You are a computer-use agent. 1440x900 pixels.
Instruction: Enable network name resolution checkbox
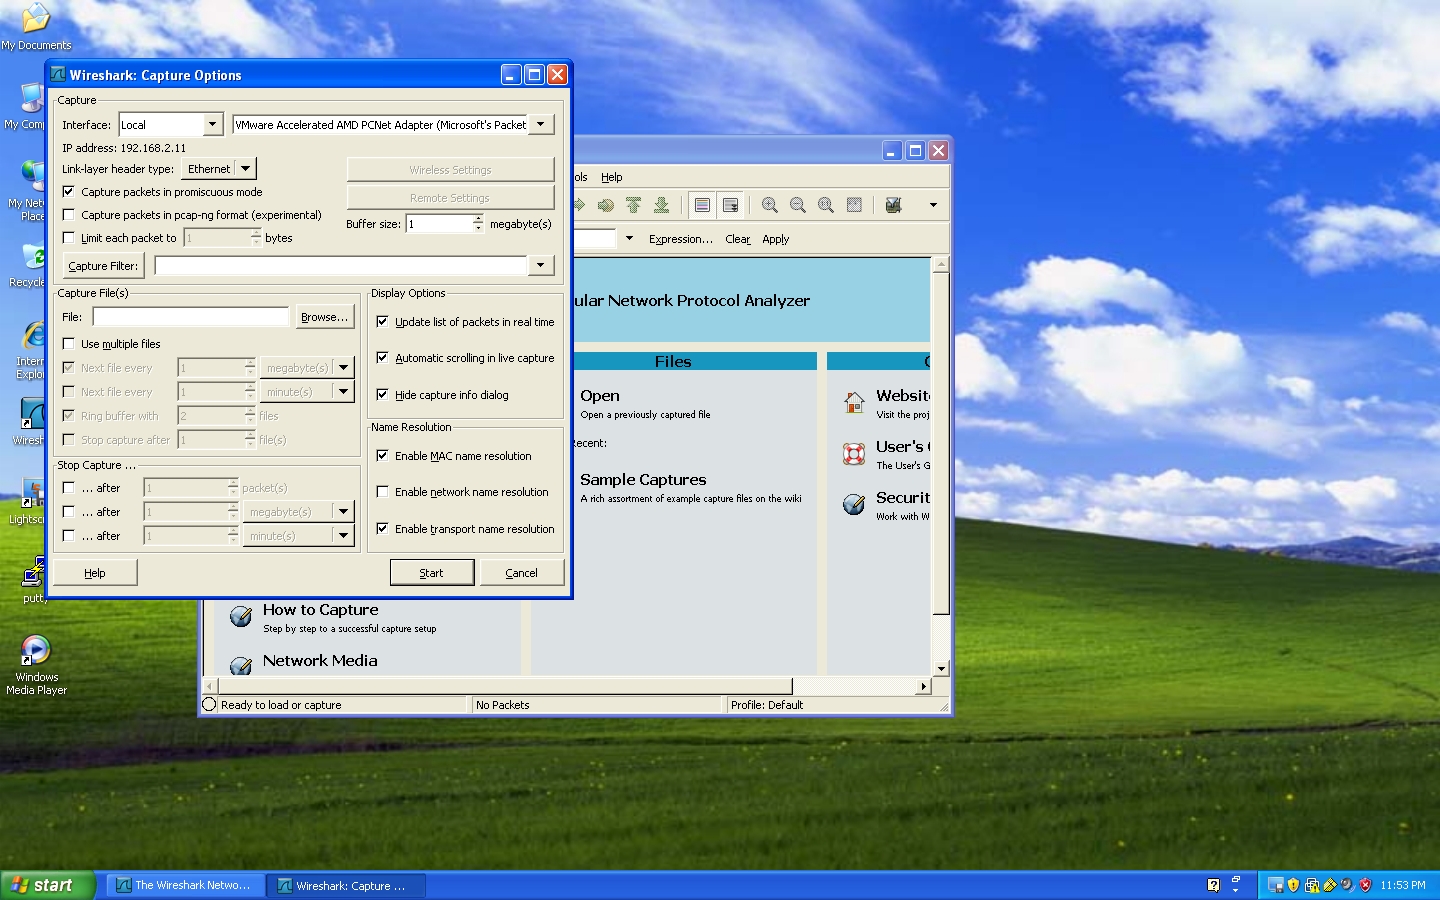pos(382,492)
